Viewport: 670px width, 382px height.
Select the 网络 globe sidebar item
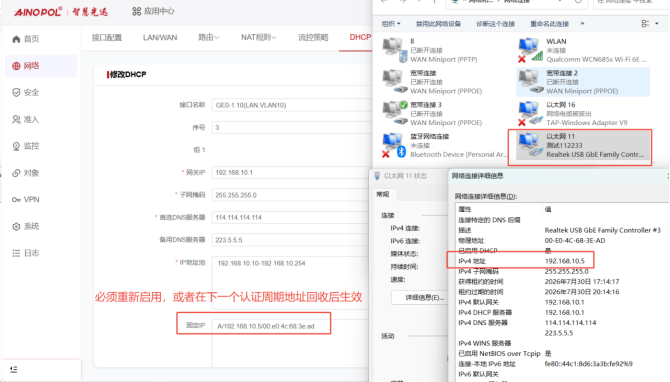point(41,66)
